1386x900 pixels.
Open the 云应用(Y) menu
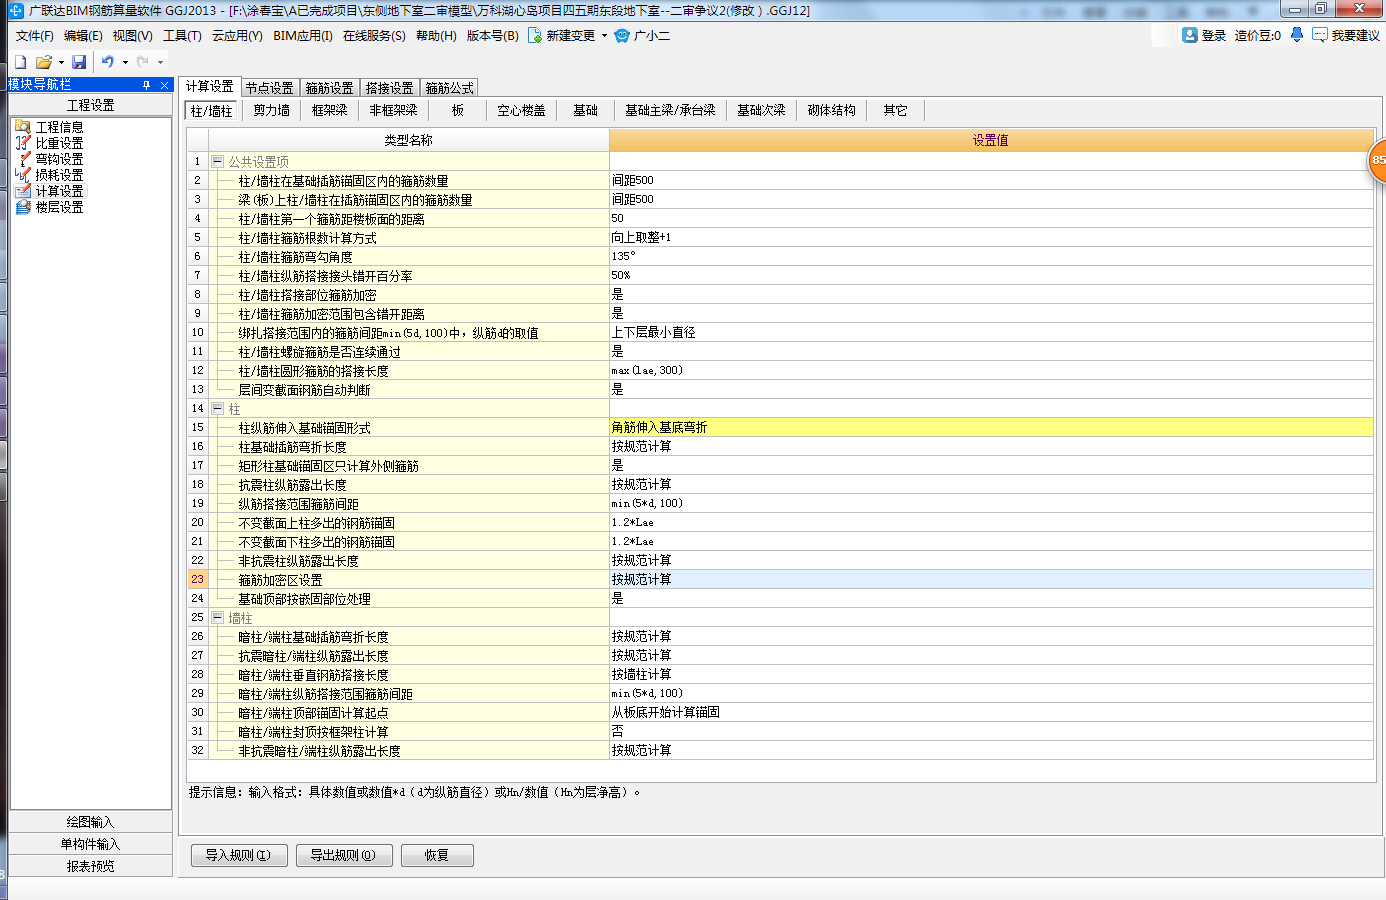click(237, 35)
